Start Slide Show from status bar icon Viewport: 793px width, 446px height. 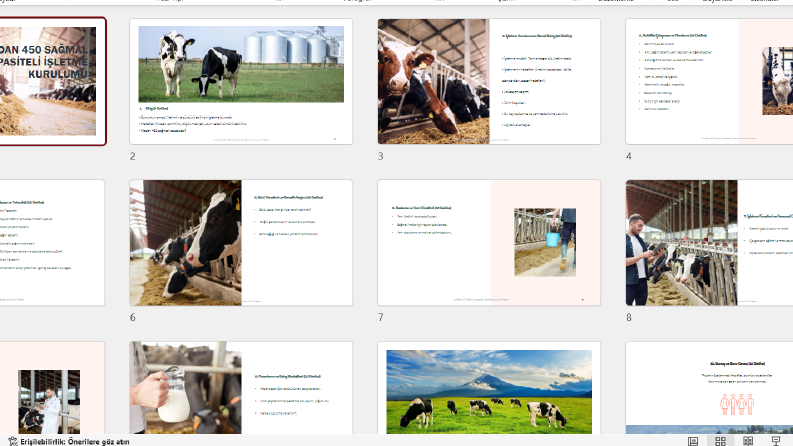[775, 441]
